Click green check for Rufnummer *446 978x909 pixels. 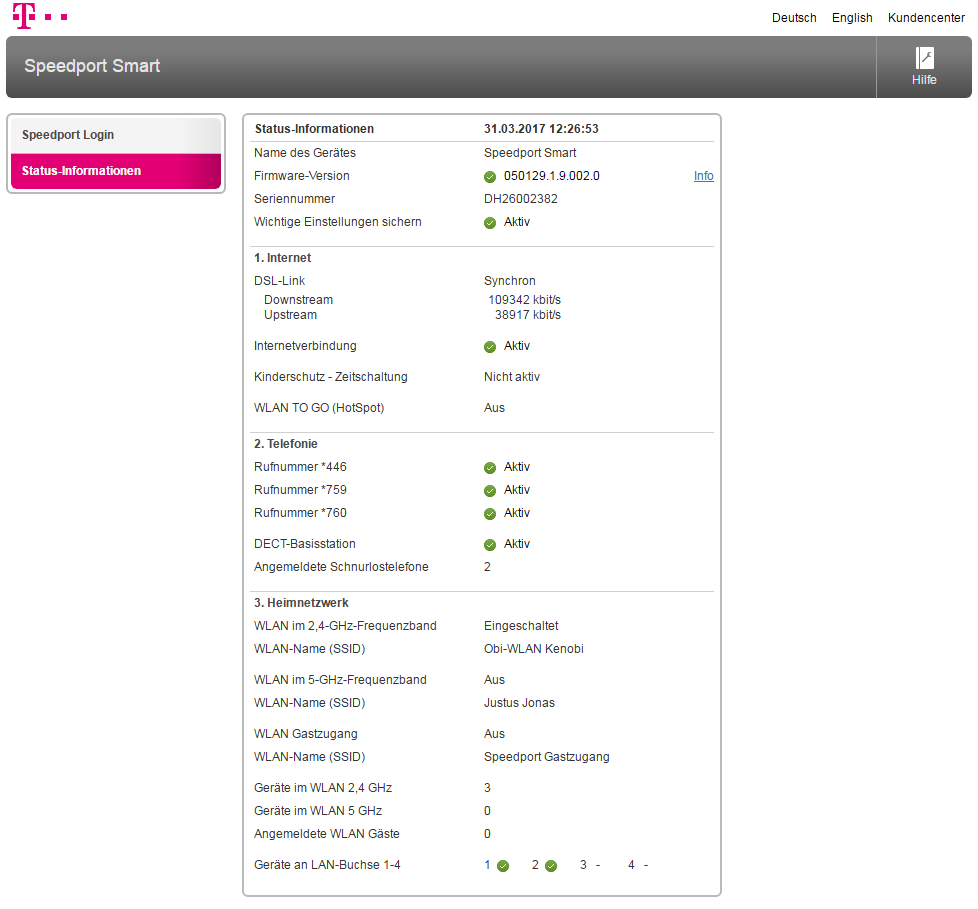(490, 468)
